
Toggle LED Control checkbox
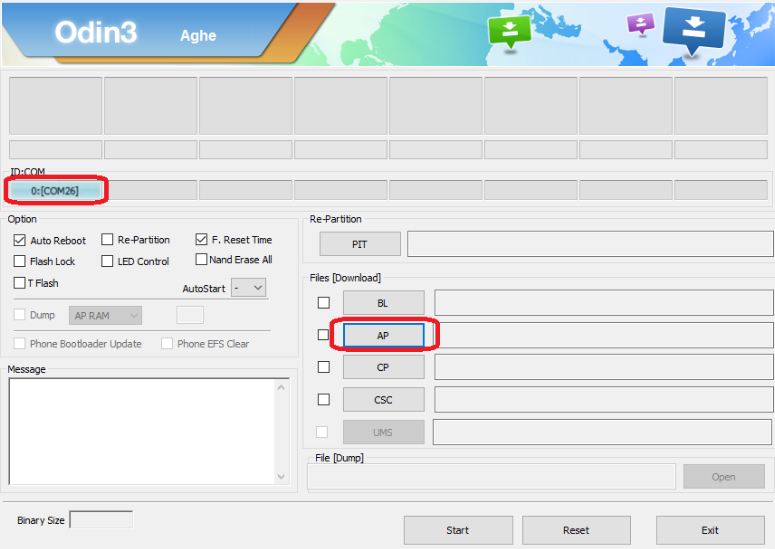[107, 261]
